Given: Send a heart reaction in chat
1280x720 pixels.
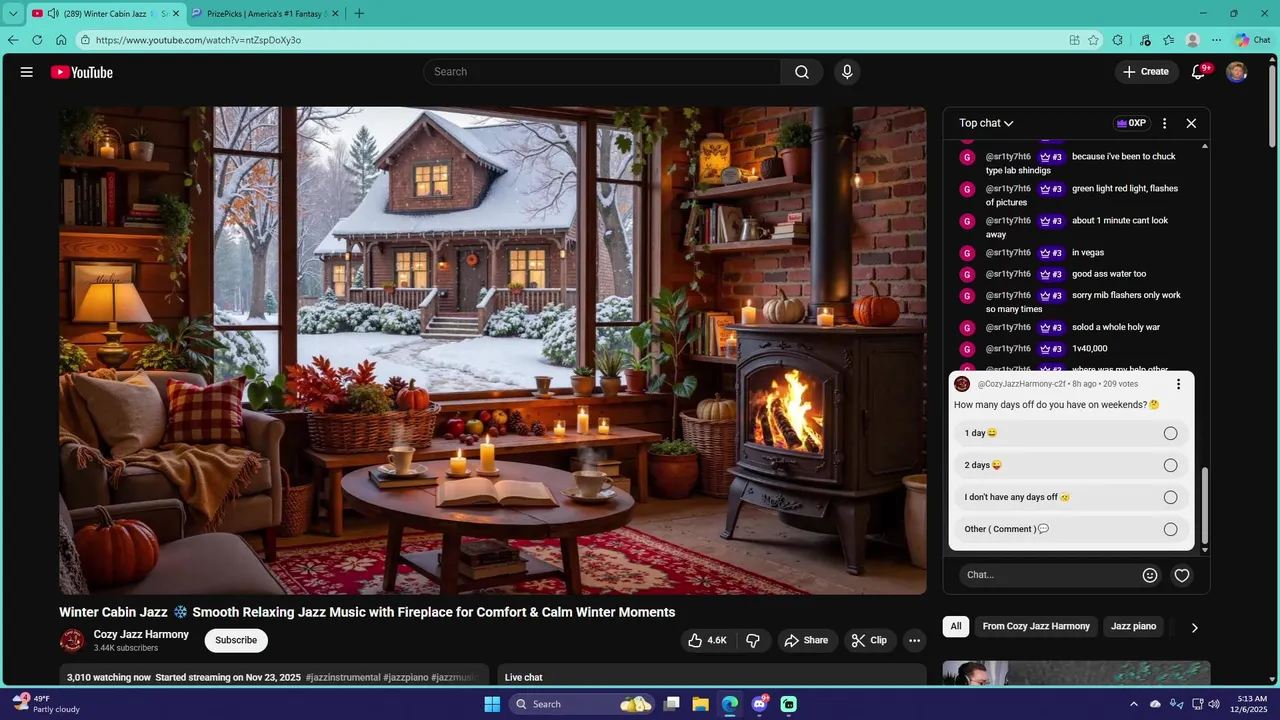Looking at the screenshot, I should click(1182, 575).
